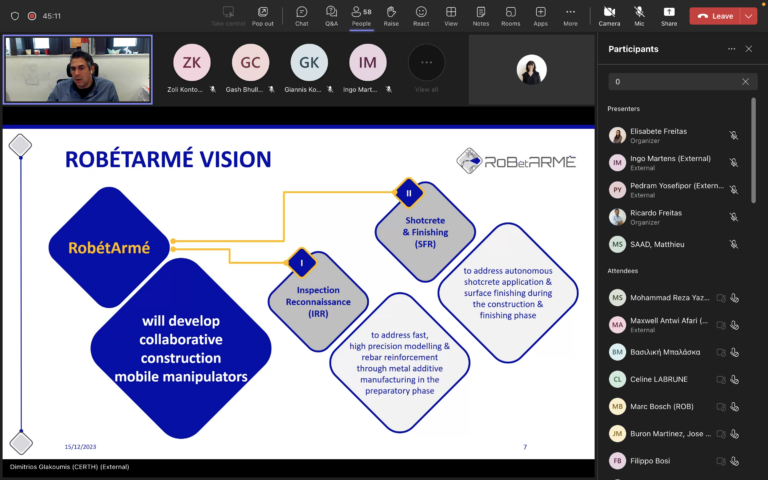Click the Presenters section heading
The image size is (768, 480).
(x=624, y=109)
